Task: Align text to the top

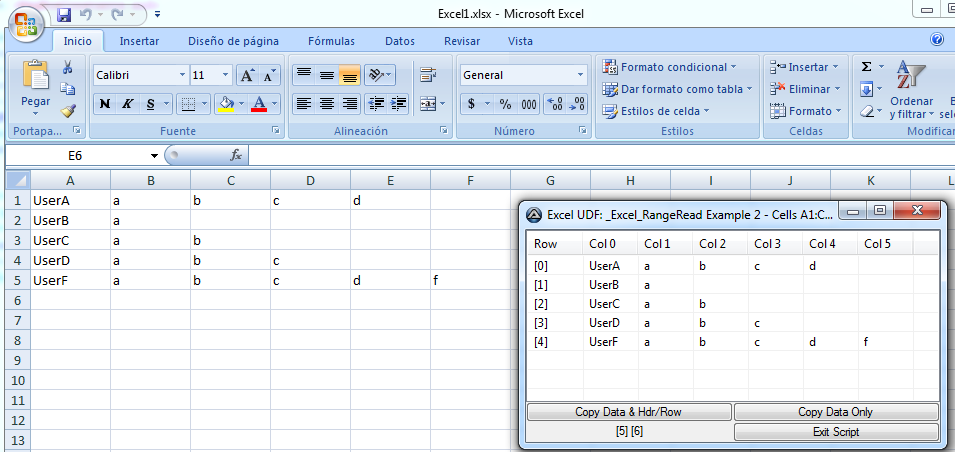Action: [x=303, y=76]
